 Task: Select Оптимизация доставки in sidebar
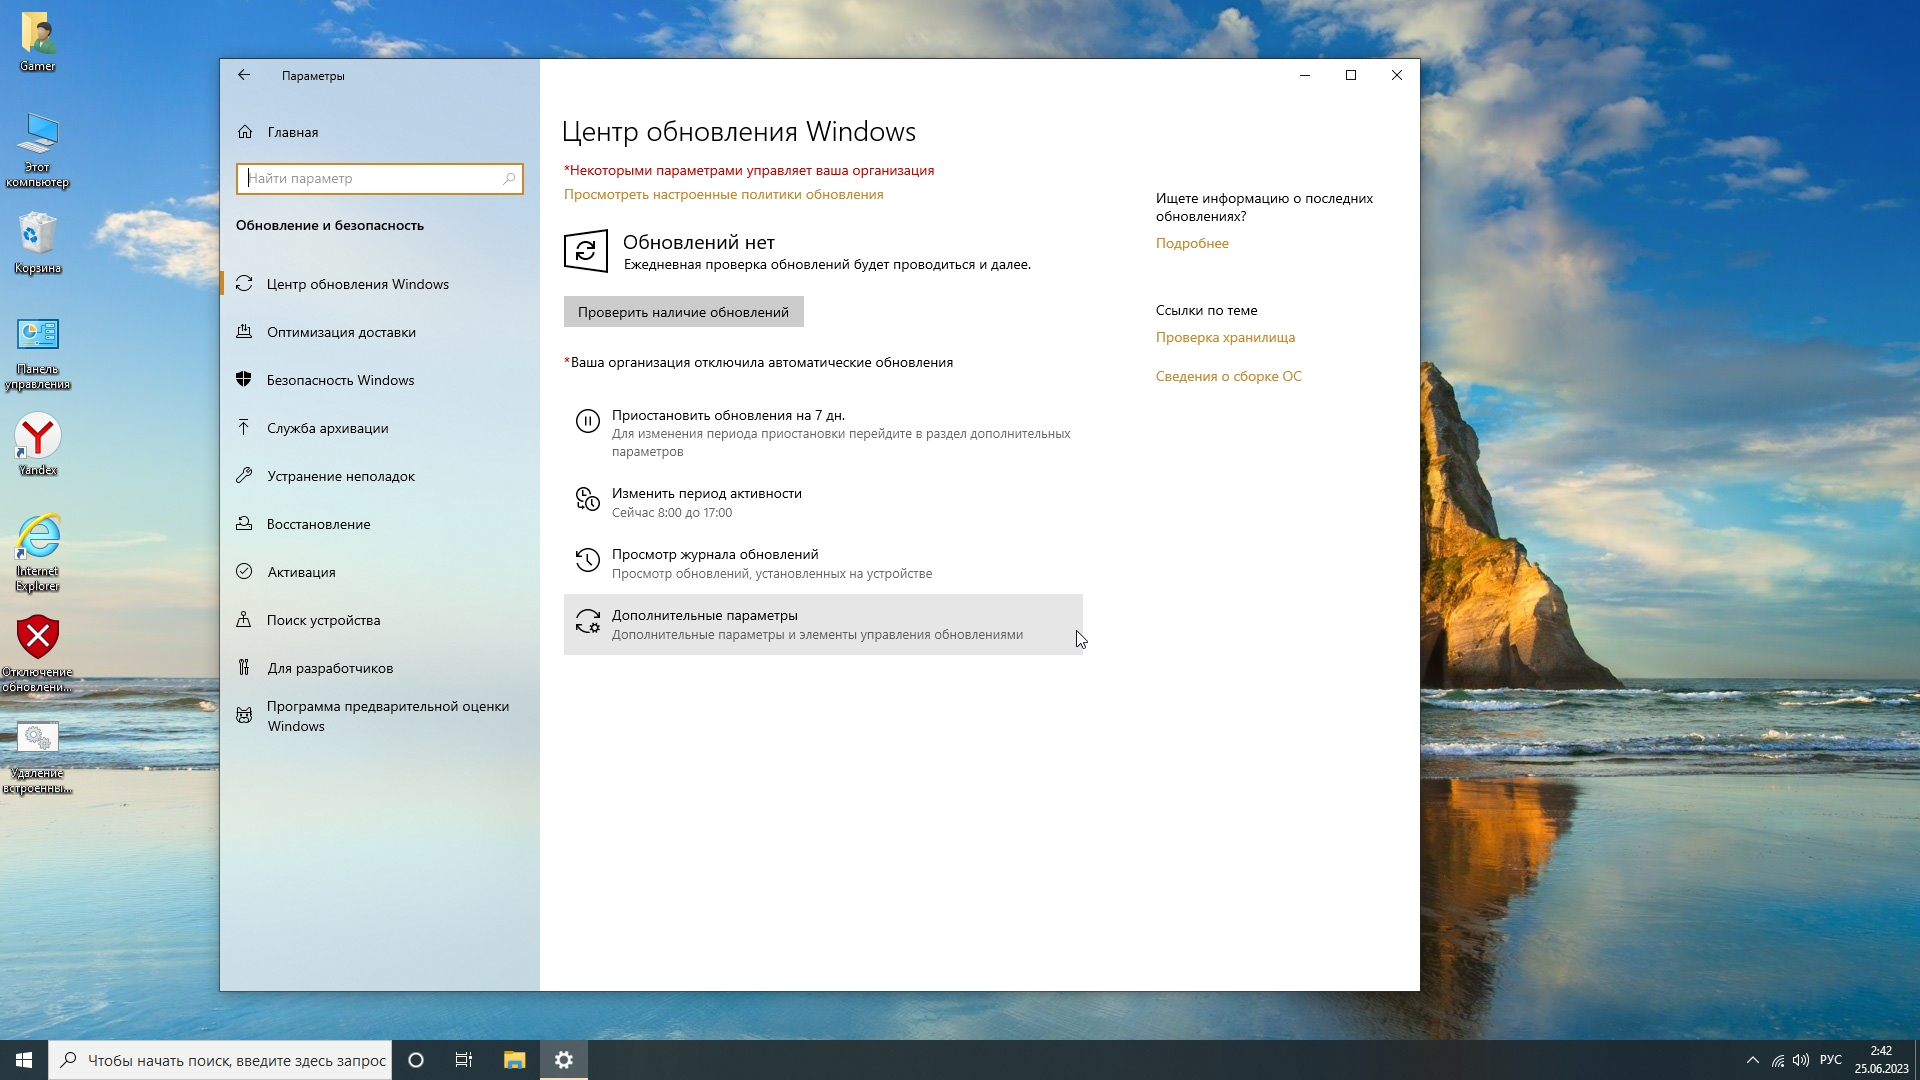click(341, 332)
